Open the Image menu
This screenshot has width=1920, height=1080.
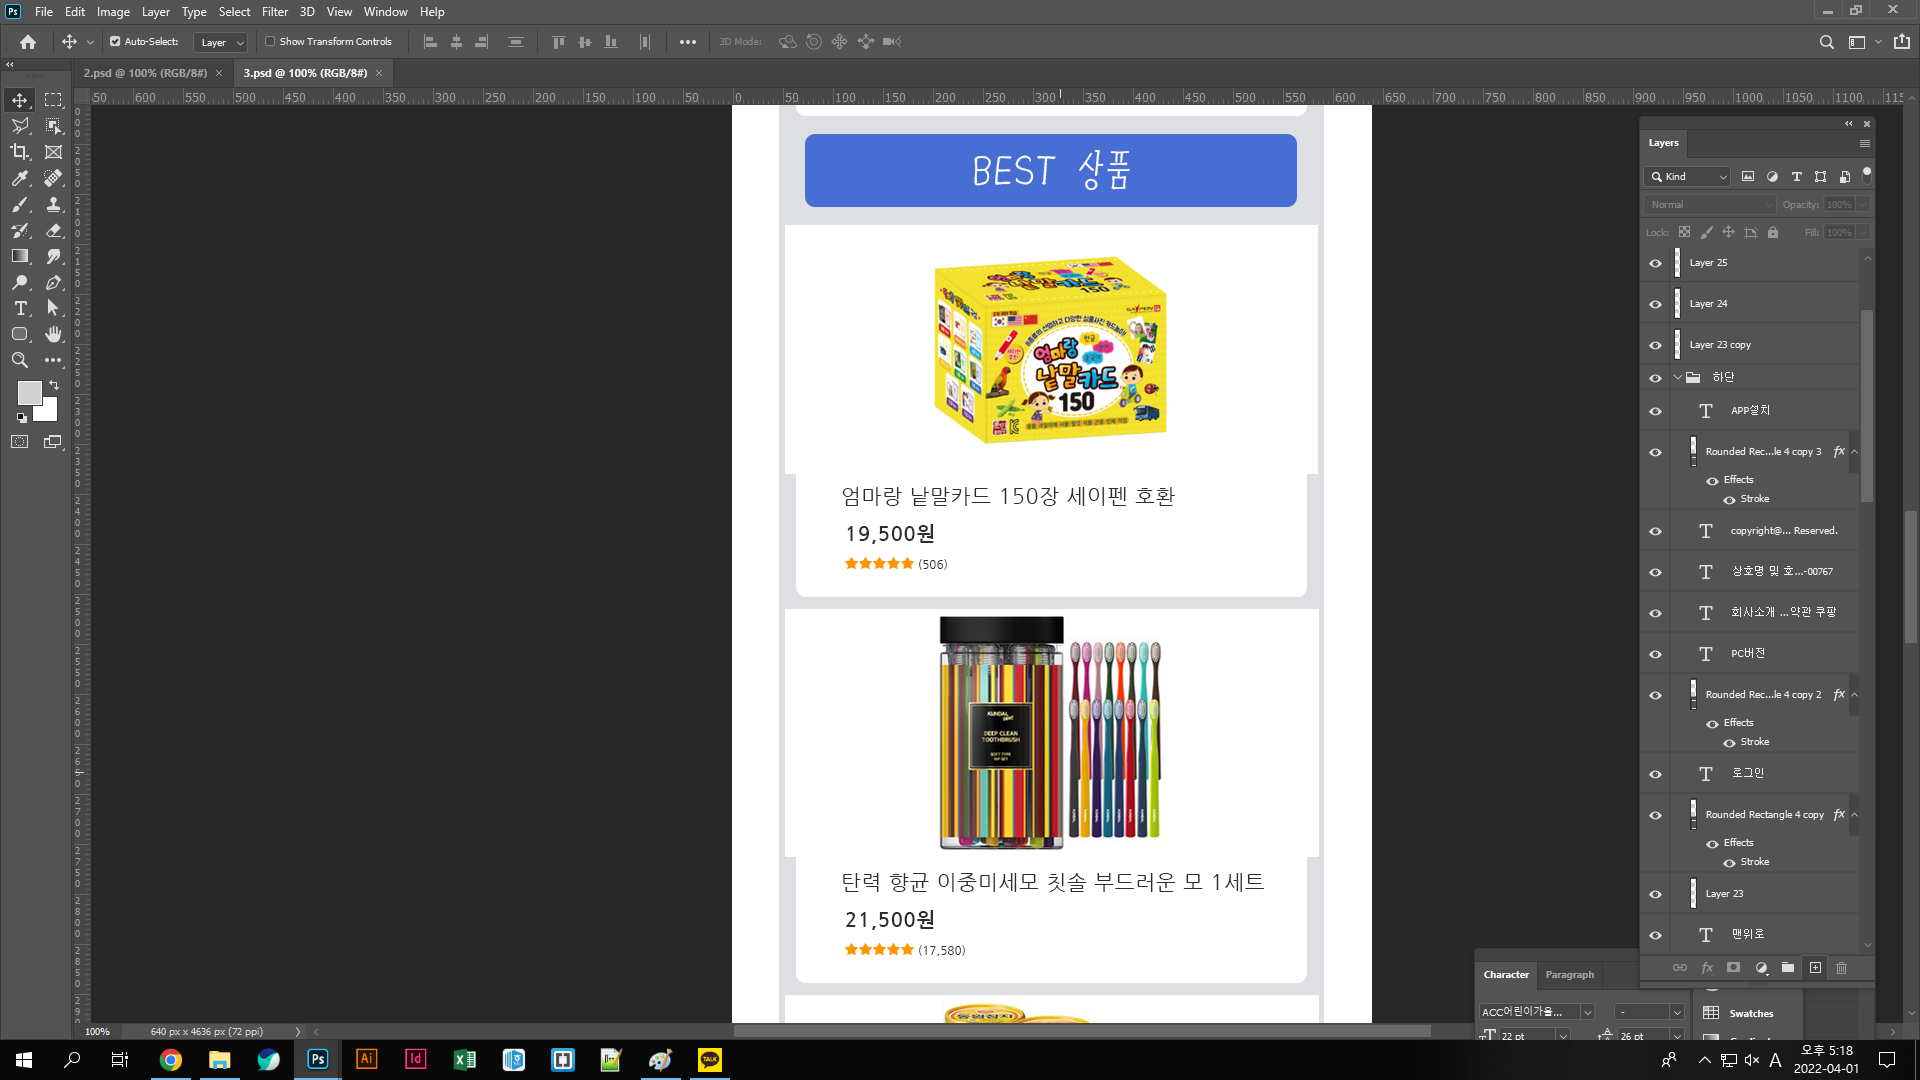pyautogui.click(x=113, y=12)
